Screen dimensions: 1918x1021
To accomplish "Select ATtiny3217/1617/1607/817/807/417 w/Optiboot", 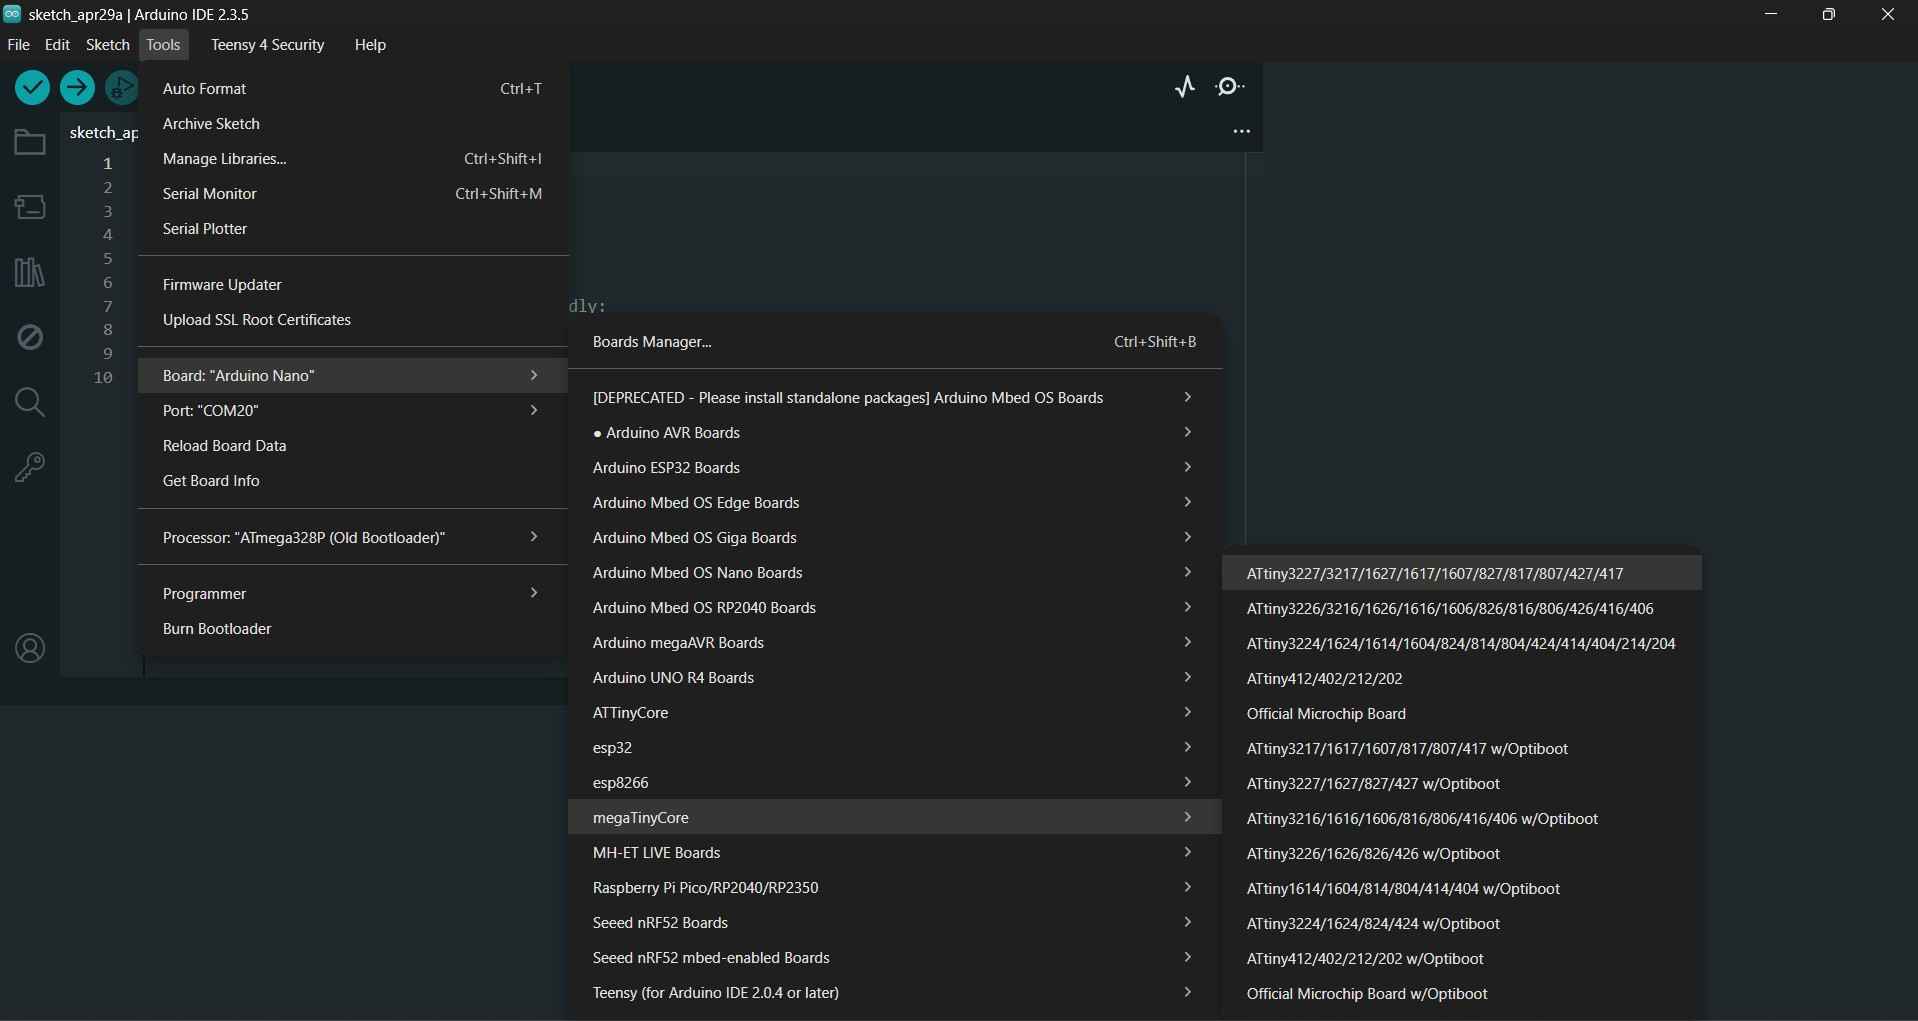I will [x=1462, y=749].
